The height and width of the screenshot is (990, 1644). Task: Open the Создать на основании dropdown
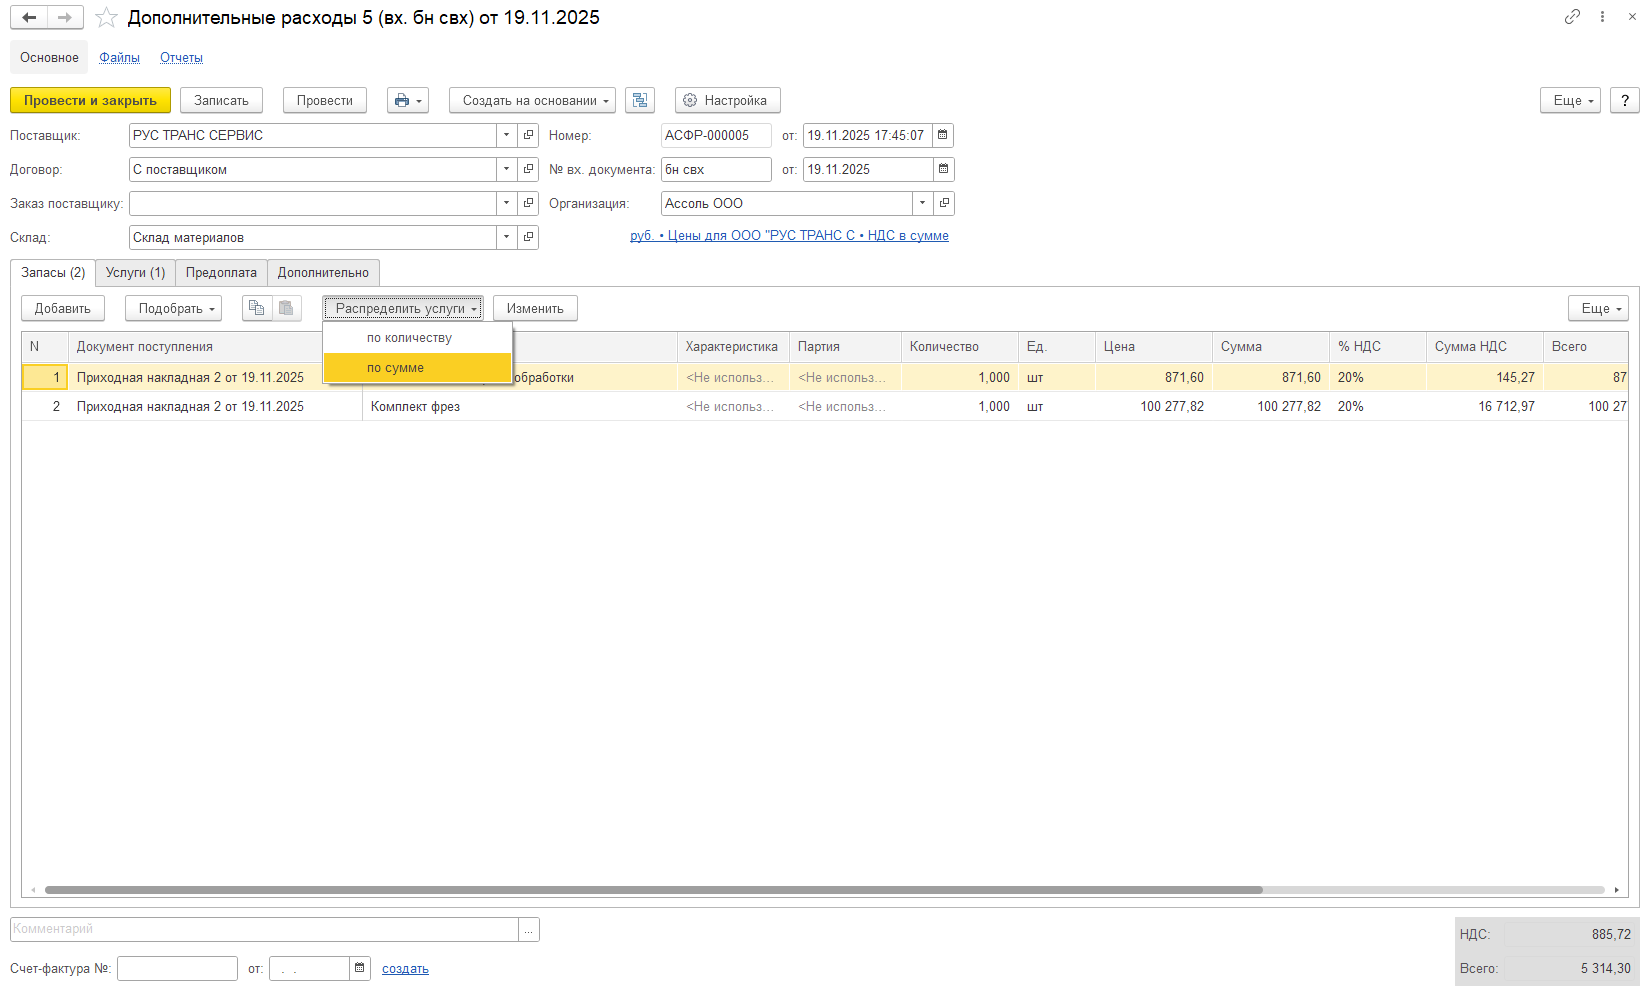[x=532, y=101]
